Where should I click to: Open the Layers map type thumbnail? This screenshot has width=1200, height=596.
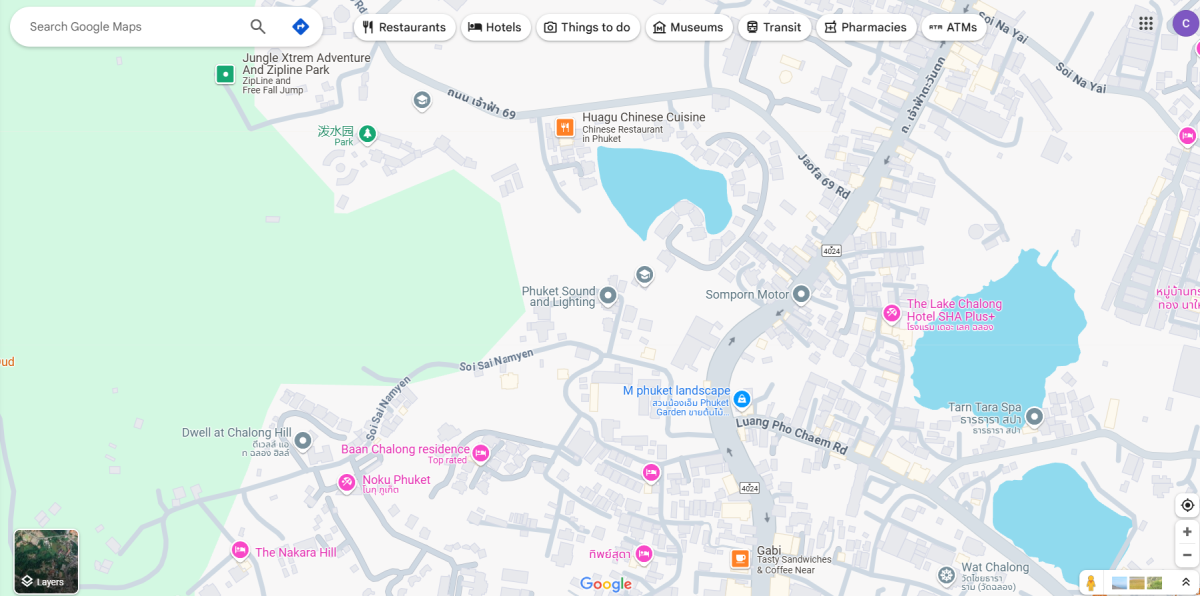click(46, 561)
